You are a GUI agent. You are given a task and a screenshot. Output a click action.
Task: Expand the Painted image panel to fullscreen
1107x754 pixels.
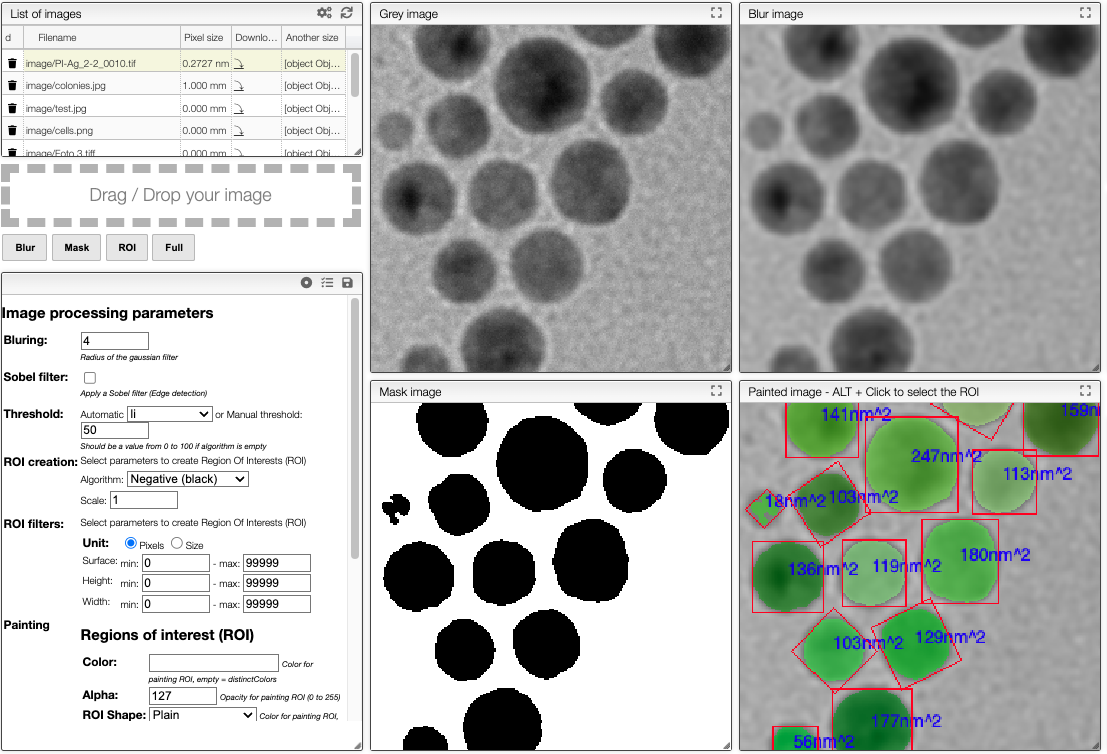1085,392
